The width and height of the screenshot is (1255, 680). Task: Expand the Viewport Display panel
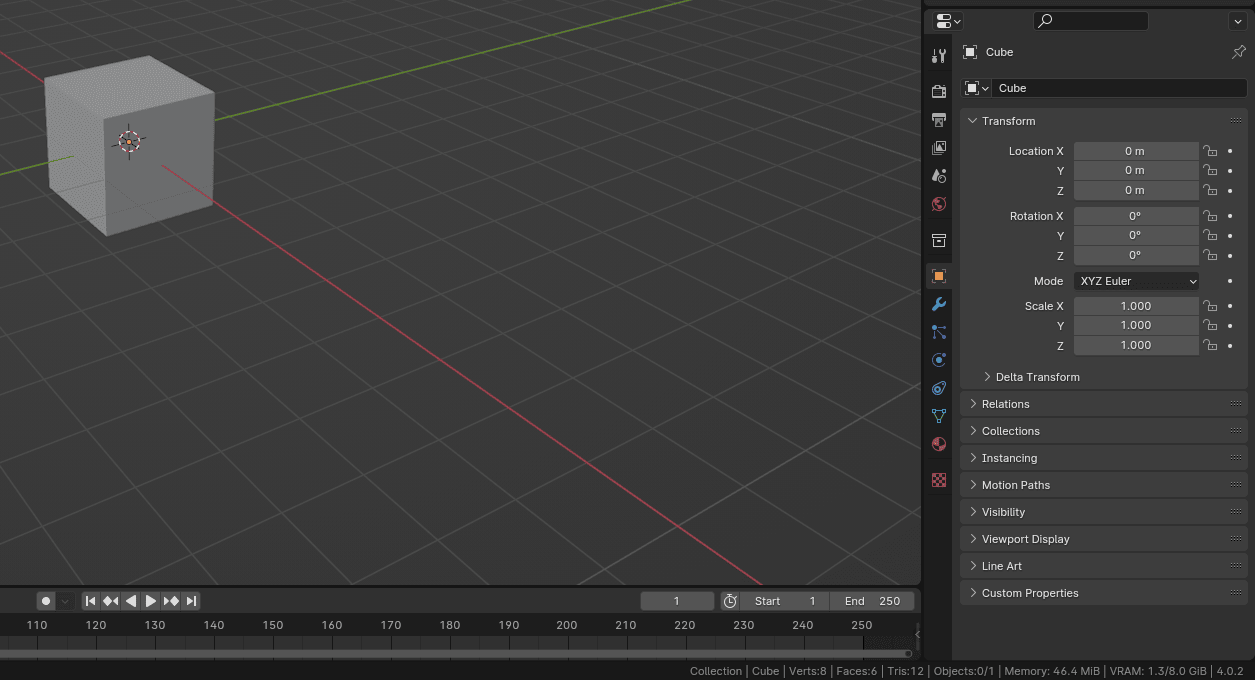click(1025, 539)
